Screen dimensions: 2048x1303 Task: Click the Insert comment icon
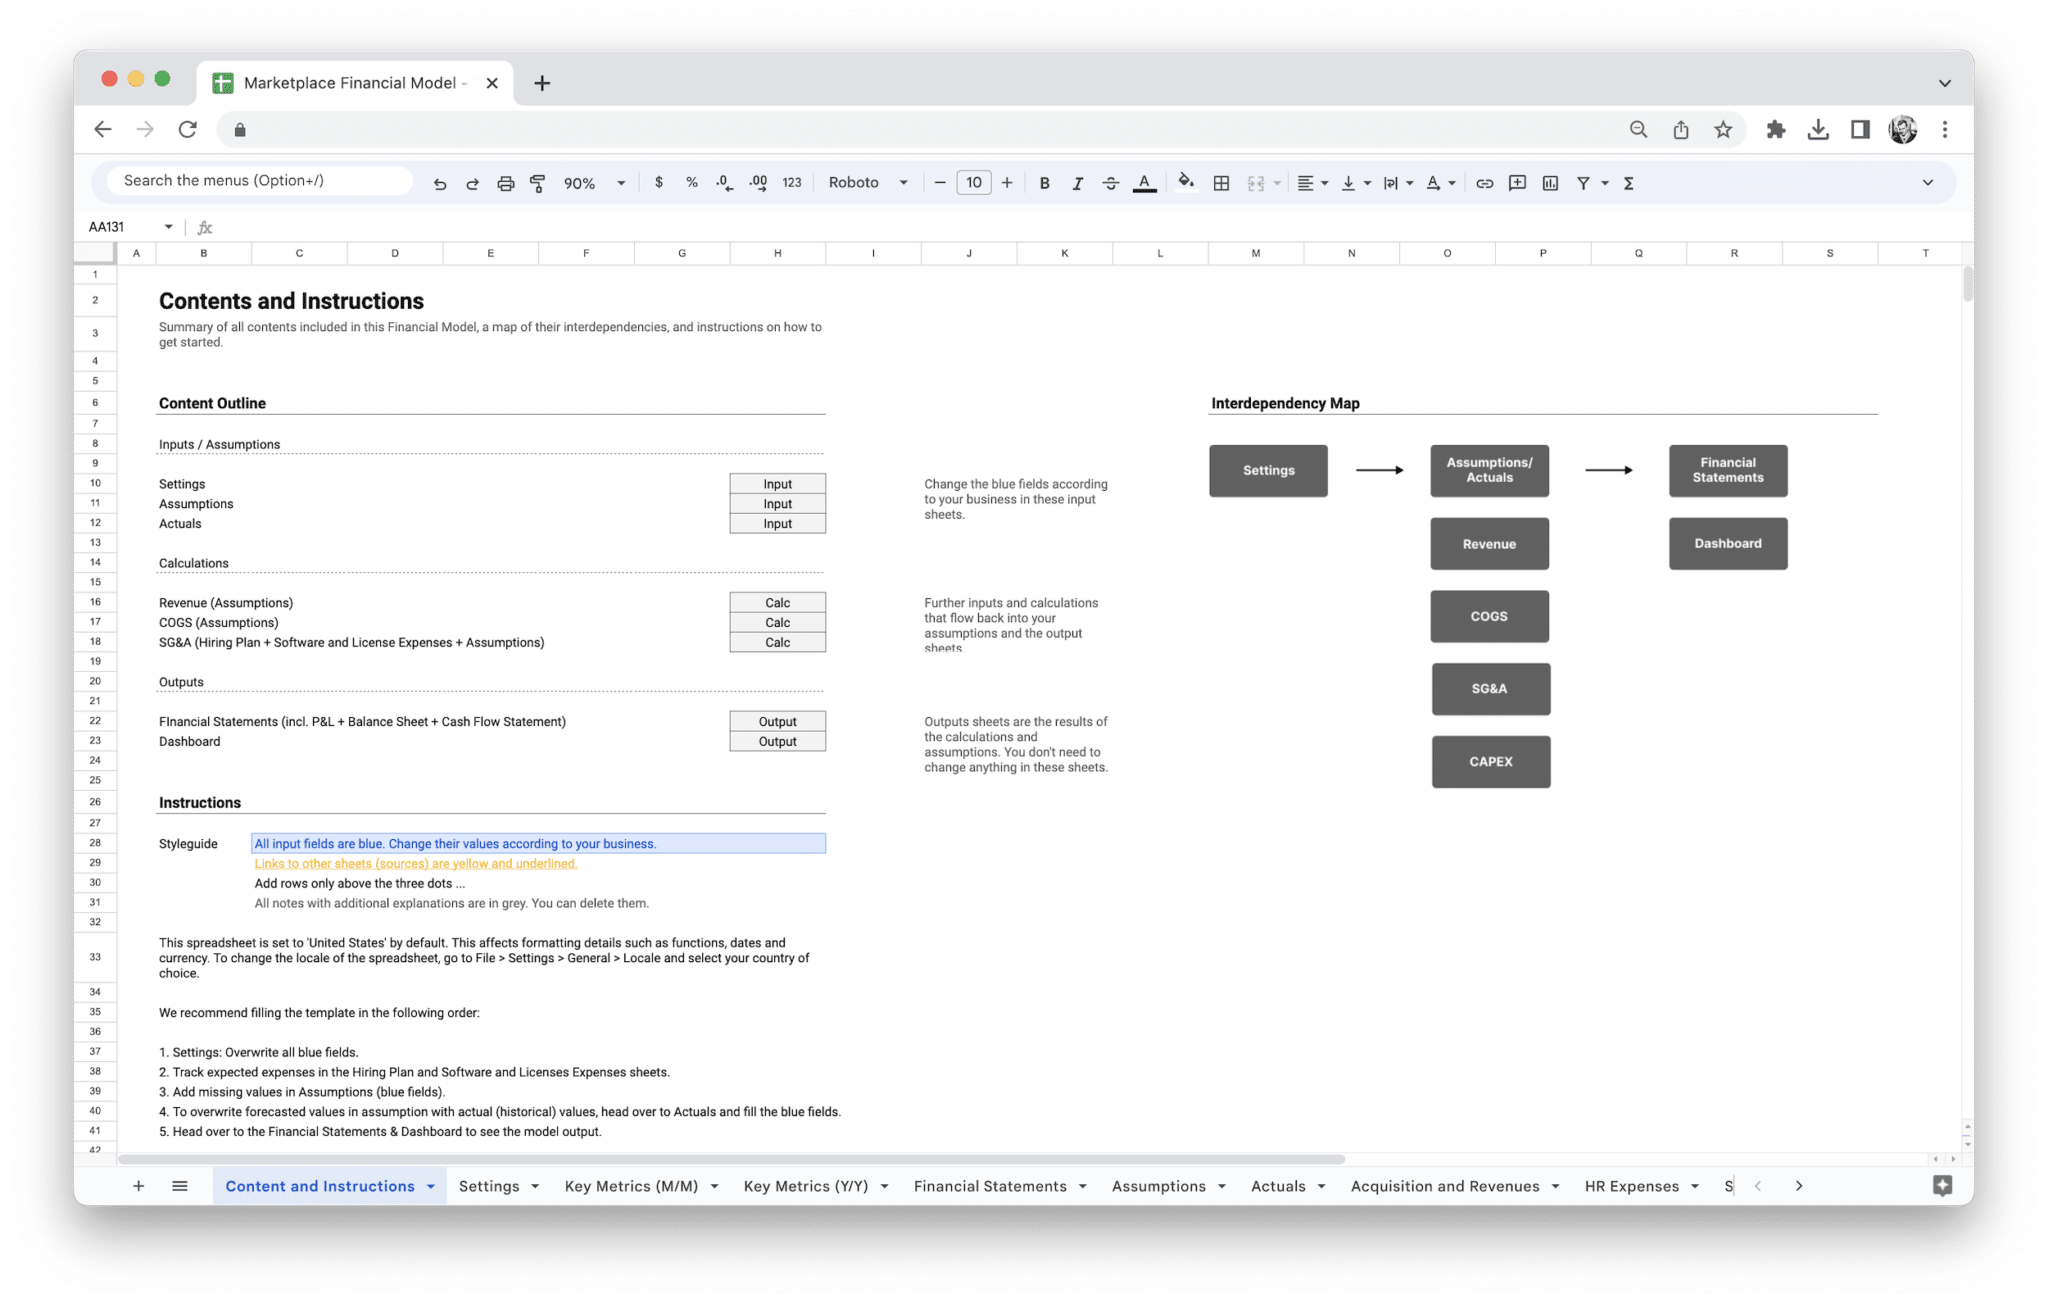pyautogui.click(x=1516, y=182)
